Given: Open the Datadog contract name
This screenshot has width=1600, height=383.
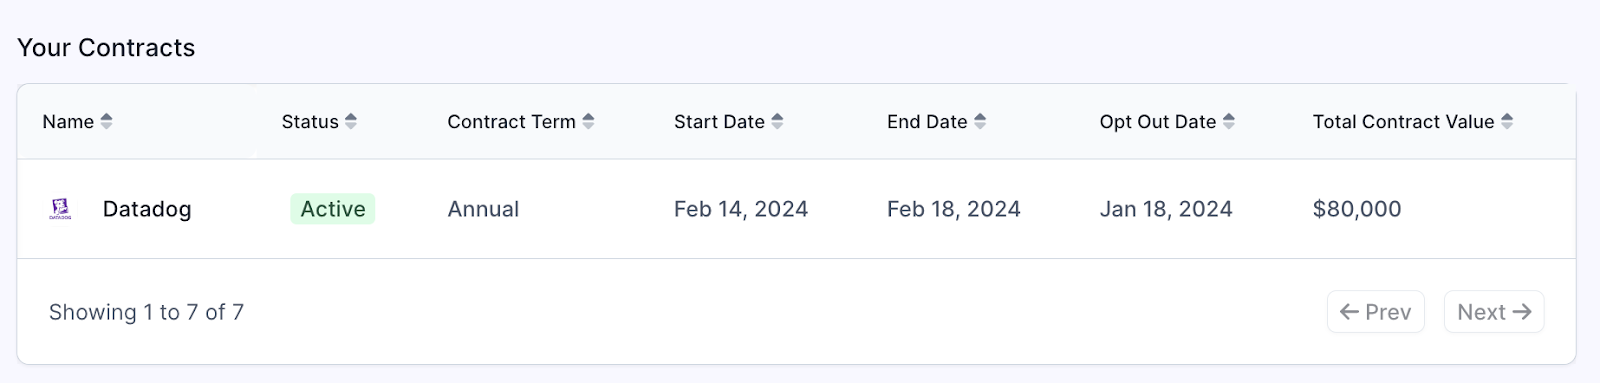Looking at the screenshot, I should [x=147, y=209].
